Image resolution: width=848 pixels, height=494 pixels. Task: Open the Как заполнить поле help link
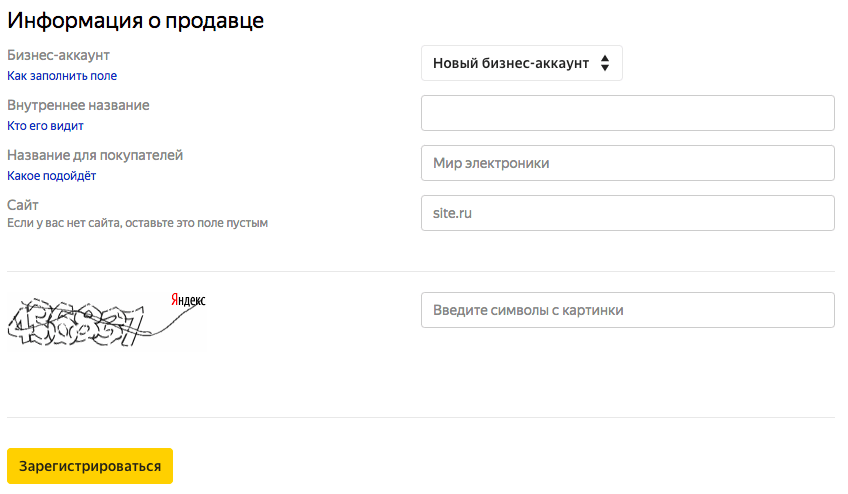coord(62,76)
